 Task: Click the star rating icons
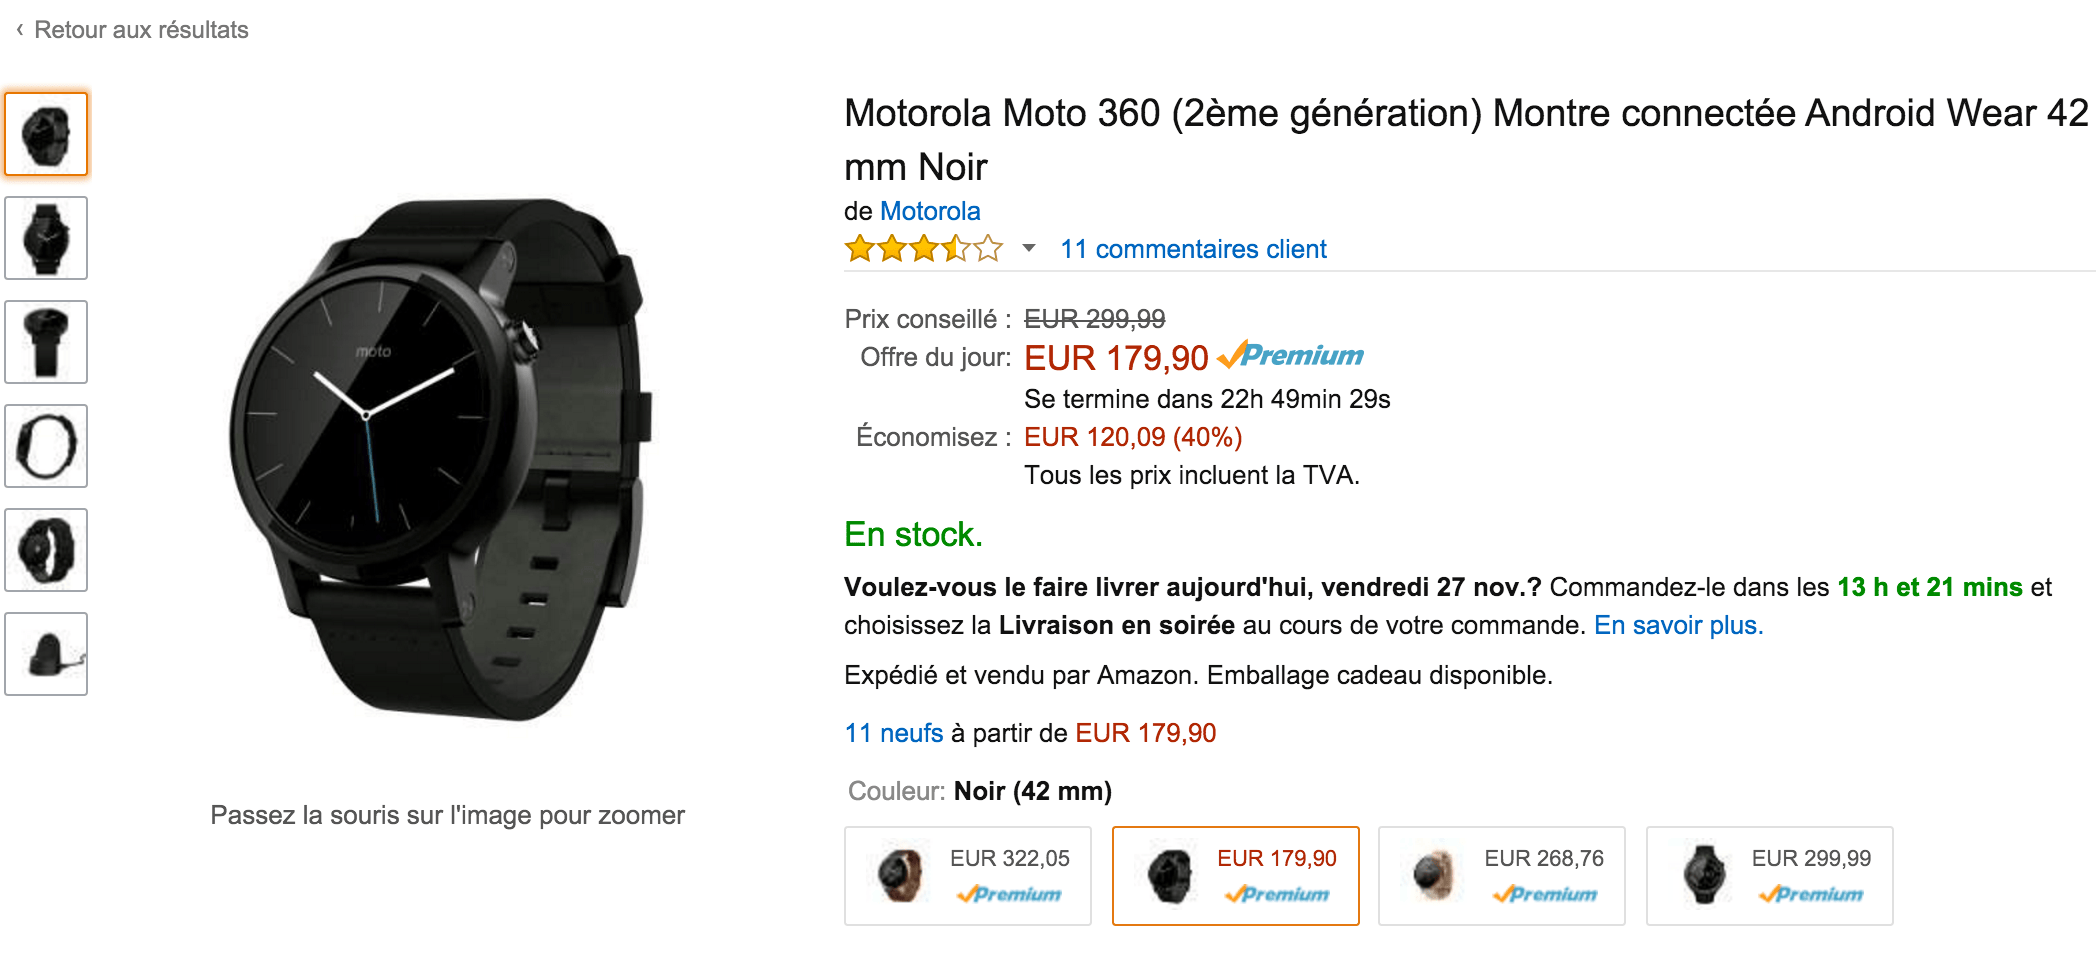[923, 248]
